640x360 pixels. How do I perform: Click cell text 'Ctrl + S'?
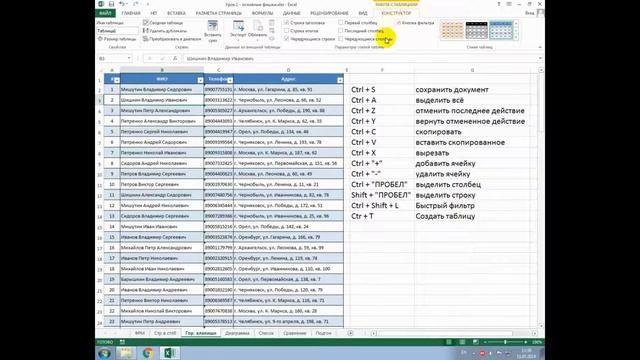363,89
